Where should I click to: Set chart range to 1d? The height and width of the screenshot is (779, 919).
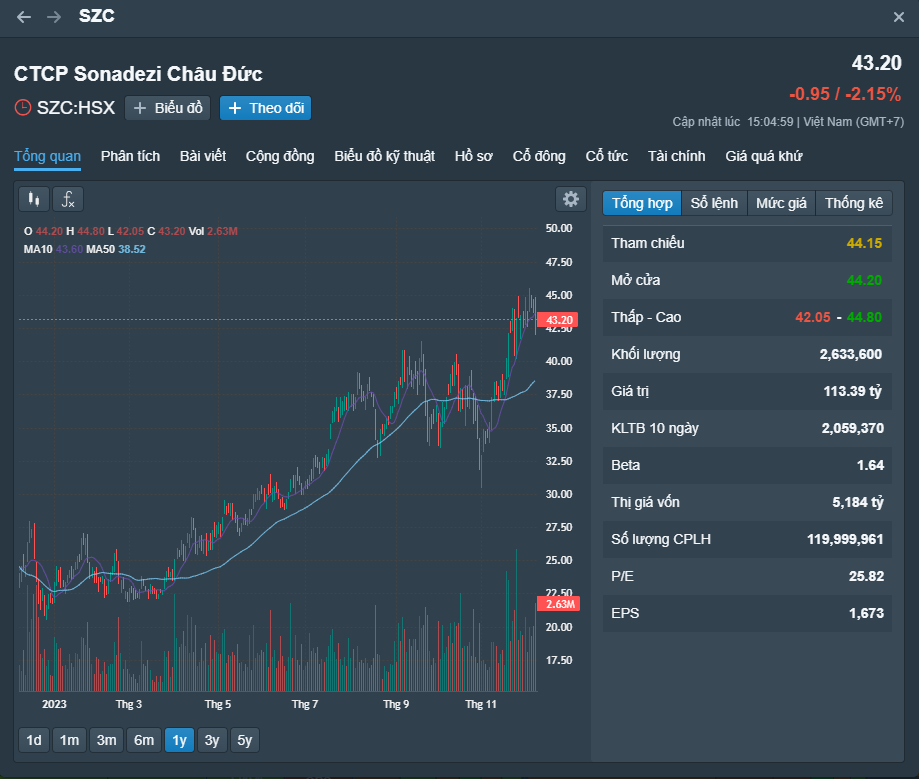tap(34, 740)
